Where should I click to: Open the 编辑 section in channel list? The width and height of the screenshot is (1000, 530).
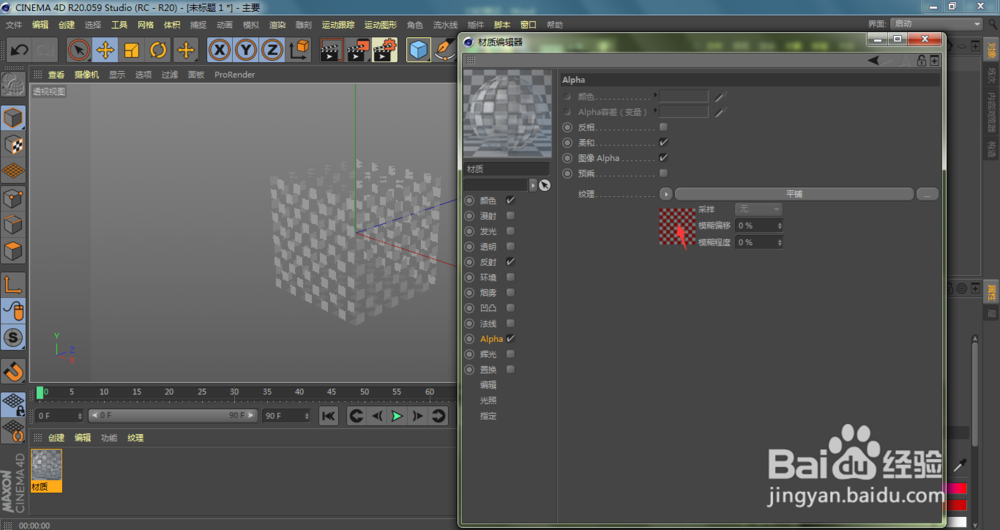click(x=488, y=385)
